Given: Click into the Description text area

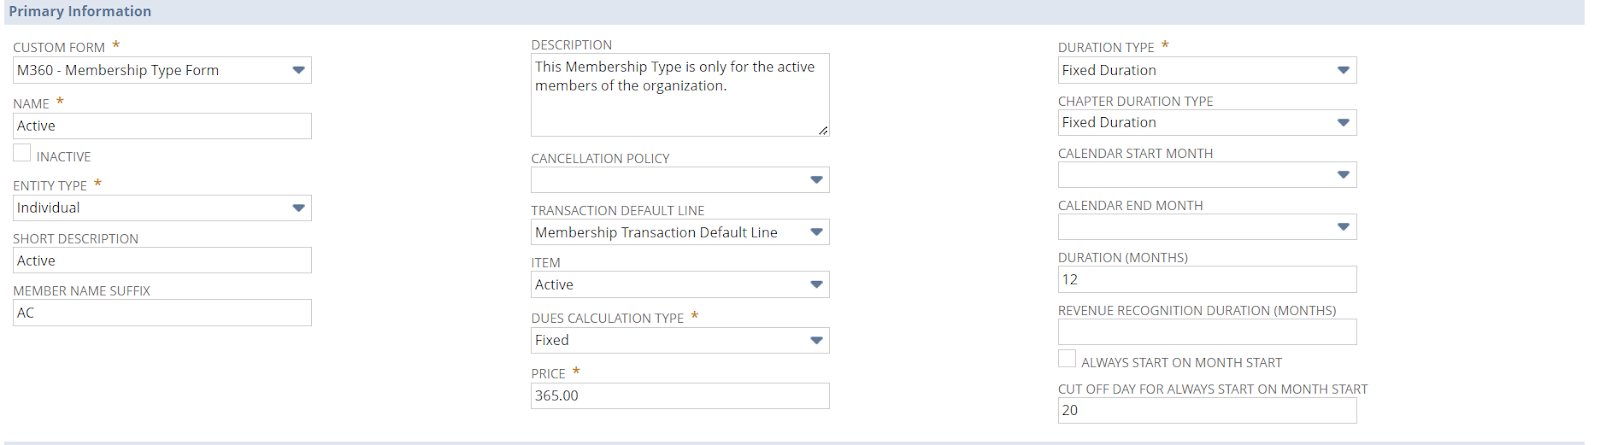Looking at the screenshot, I should point(679,94).
